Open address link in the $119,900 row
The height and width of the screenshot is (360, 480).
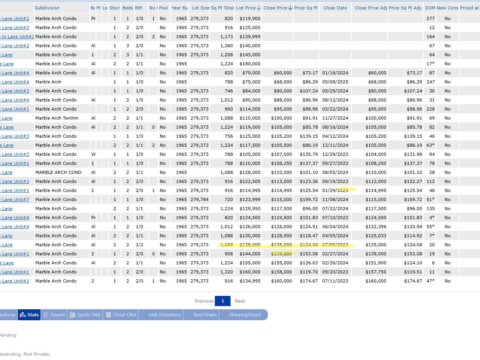click(15, 18)
